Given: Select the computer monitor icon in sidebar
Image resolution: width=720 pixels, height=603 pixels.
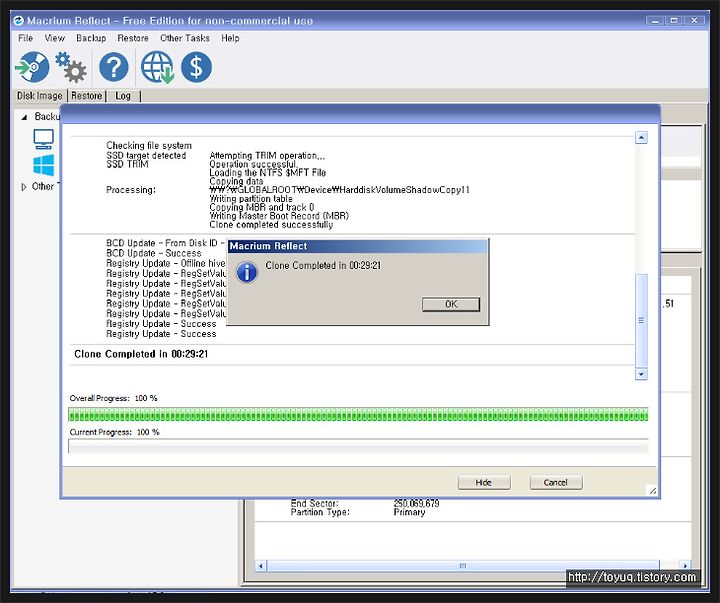Looking at the screenshot, I should 44,139.
